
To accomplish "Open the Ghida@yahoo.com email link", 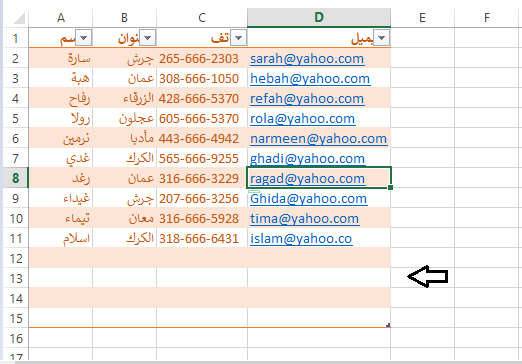I will [309, 199].
